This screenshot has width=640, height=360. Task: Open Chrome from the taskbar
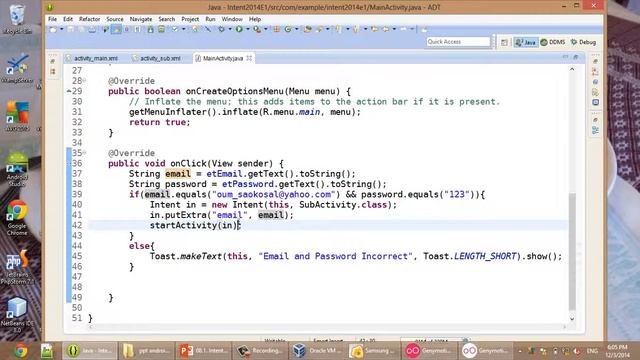tap(21, 351)
